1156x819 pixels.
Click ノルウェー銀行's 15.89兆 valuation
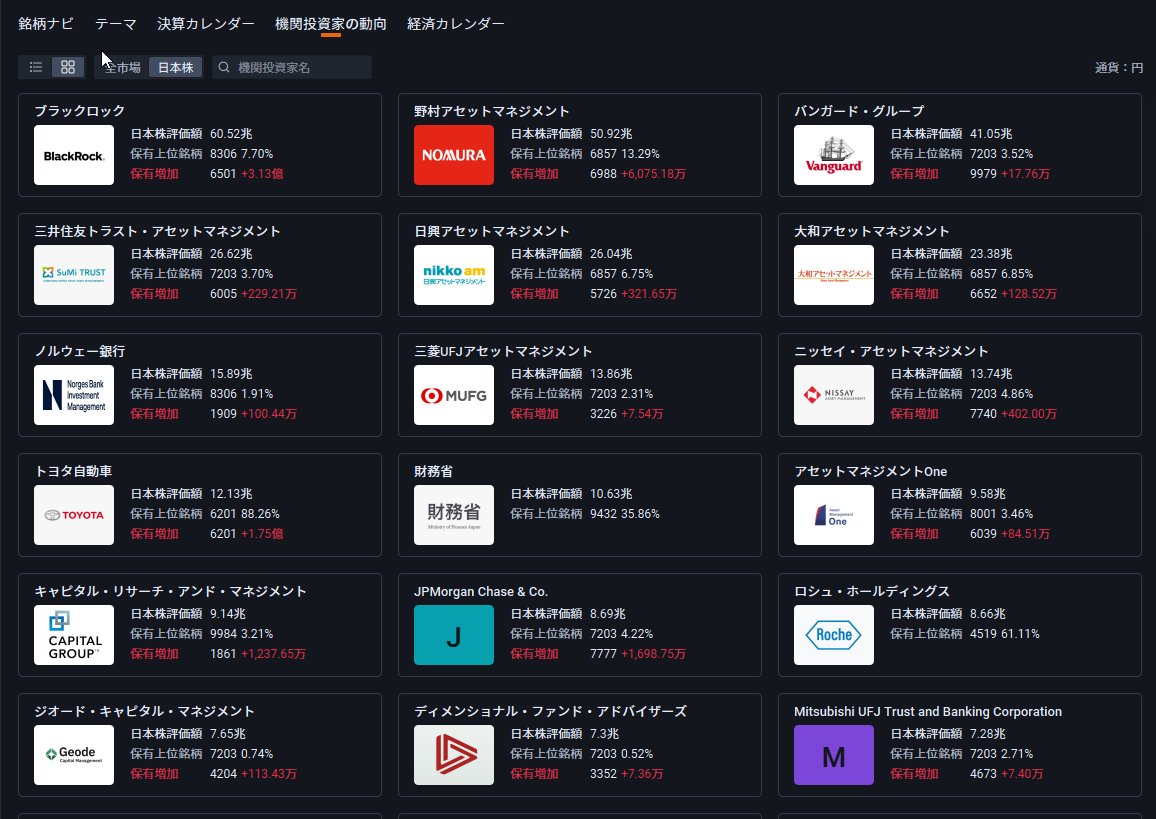pyautogui.click(x=231, y=374)
